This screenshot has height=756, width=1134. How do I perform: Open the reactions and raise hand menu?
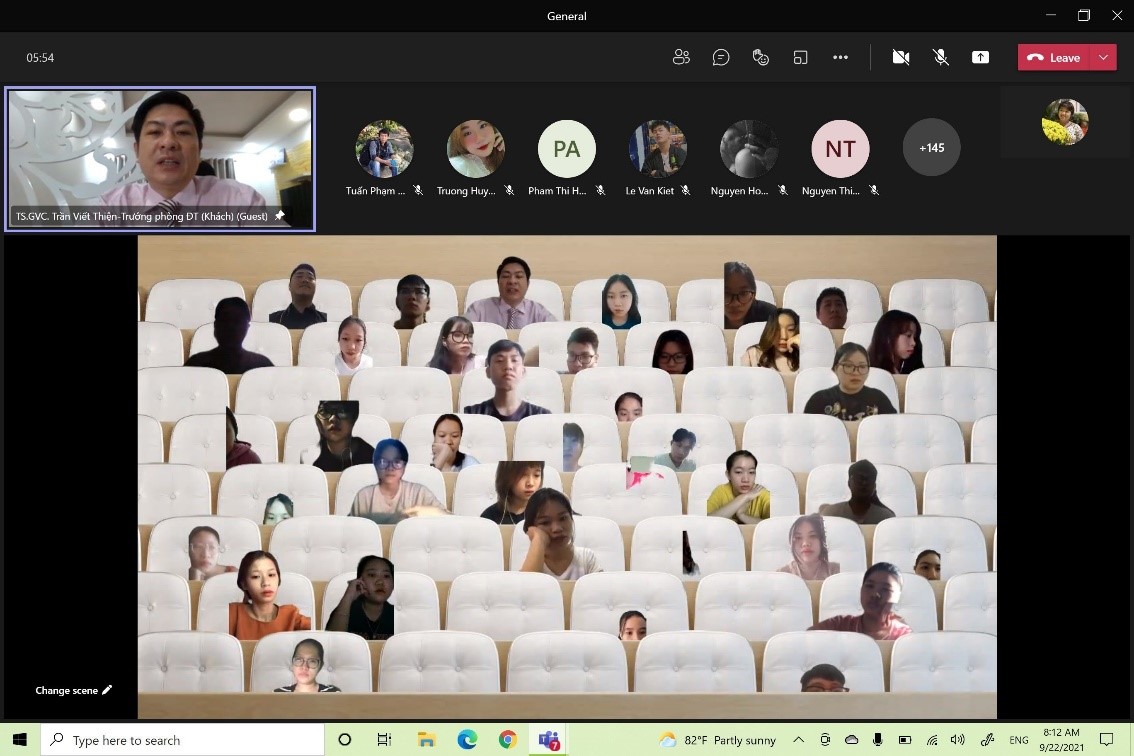point(761,58)
